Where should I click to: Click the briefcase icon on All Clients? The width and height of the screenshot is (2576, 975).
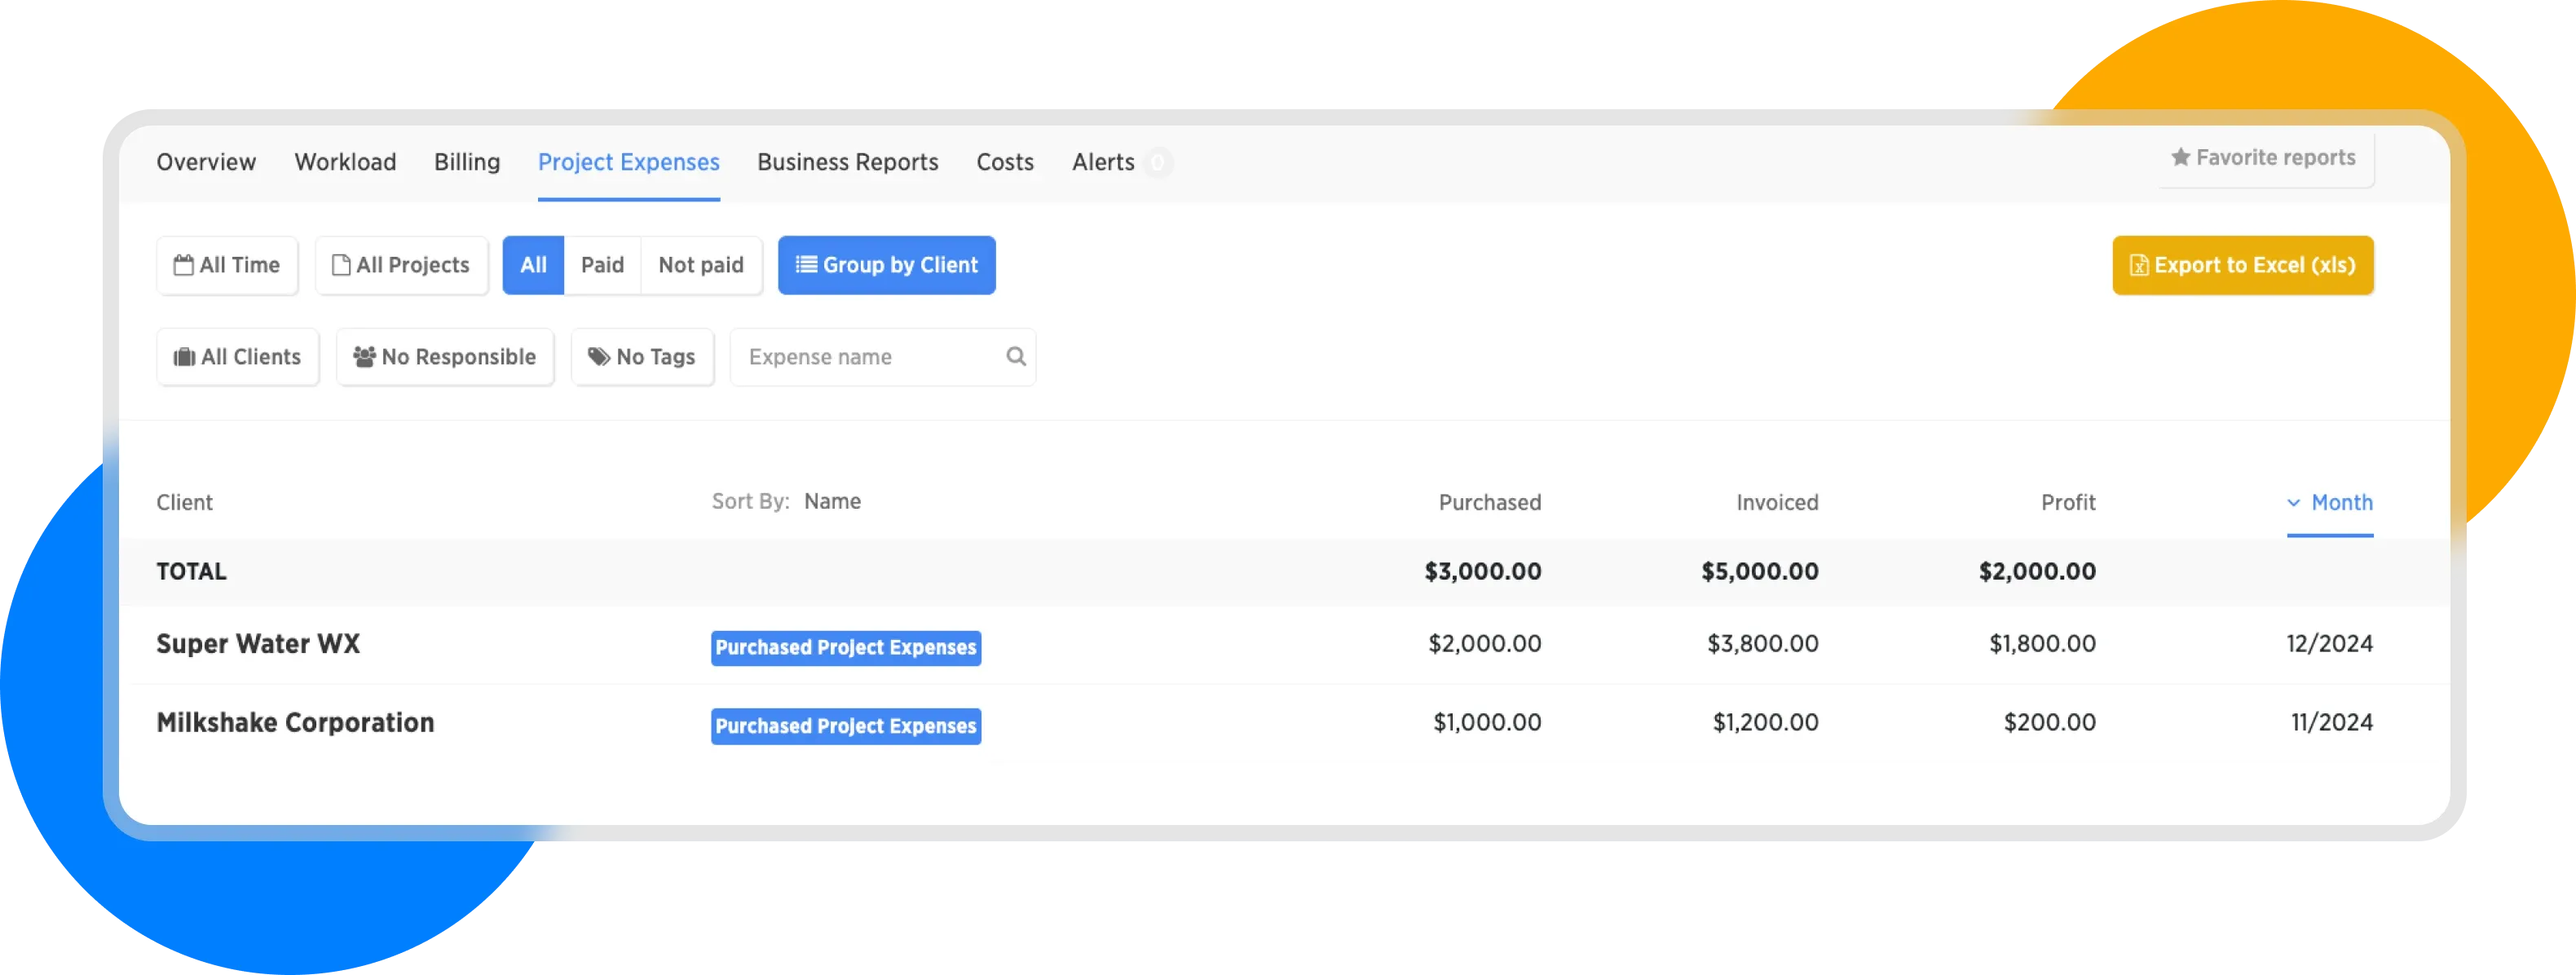(x=184, y=357)
